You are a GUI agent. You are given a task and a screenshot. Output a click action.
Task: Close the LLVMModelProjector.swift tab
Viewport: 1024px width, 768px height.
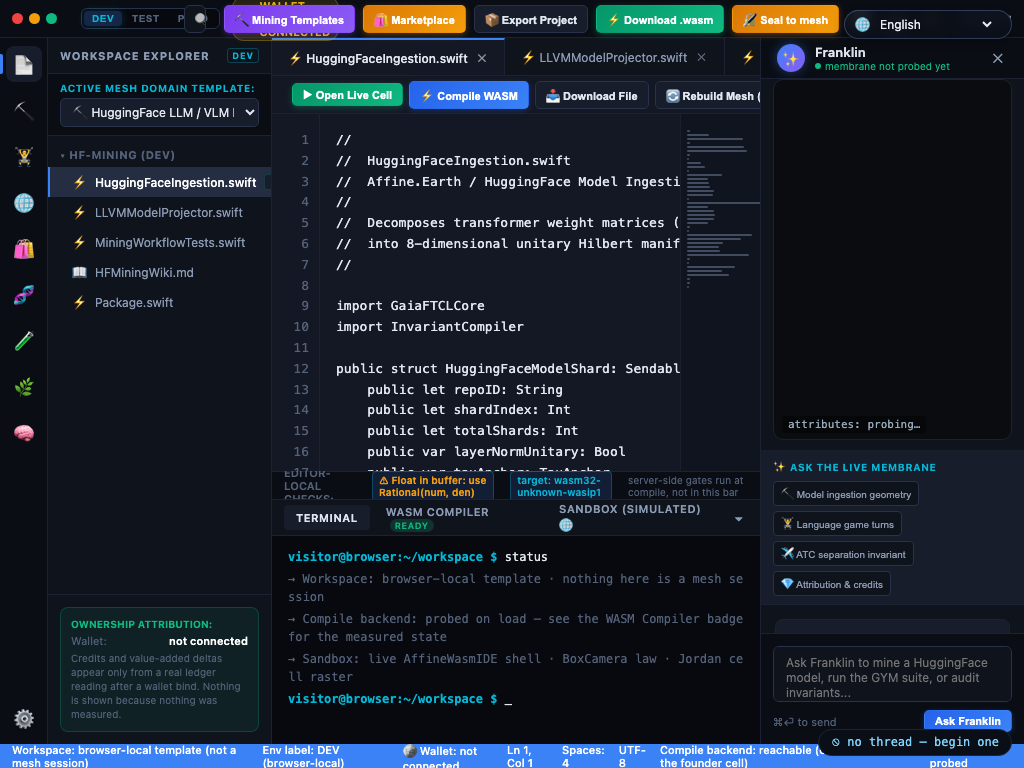coord(701,57)
